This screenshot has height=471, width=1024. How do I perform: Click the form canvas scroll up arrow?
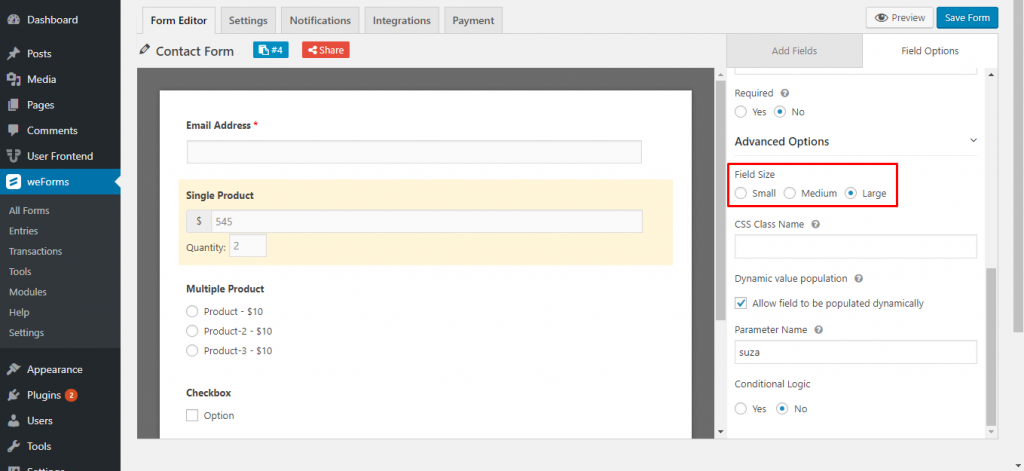coord(720,74)
